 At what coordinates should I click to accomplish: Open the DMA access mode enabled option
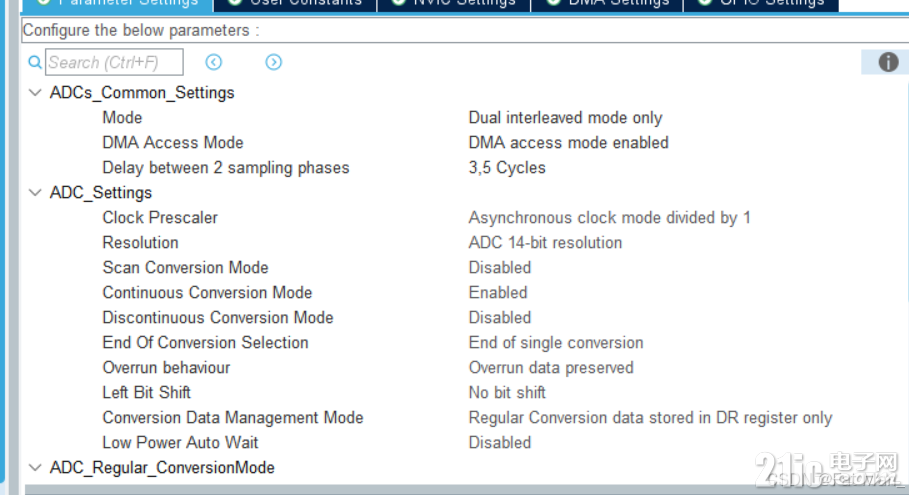(569, 143)
